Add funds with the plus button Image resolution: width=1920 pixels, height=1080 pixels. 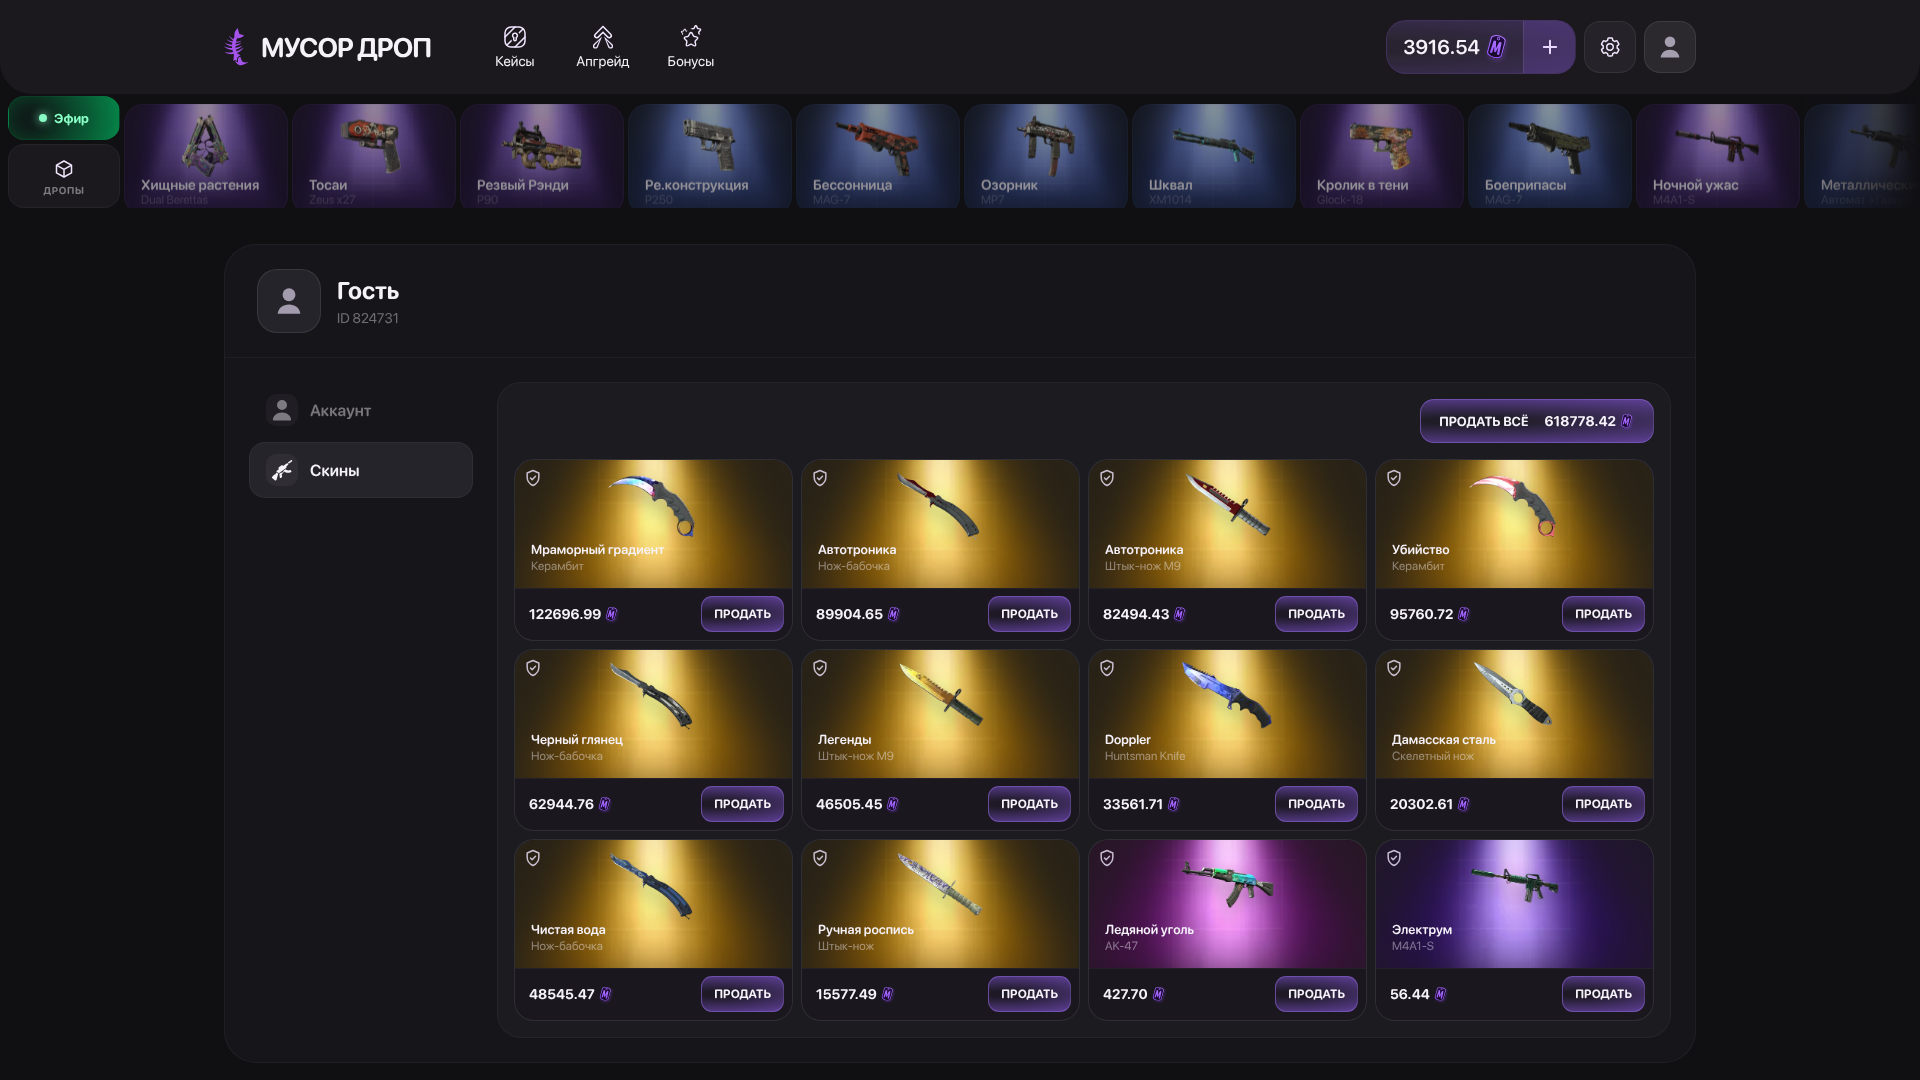point(1549,47)
